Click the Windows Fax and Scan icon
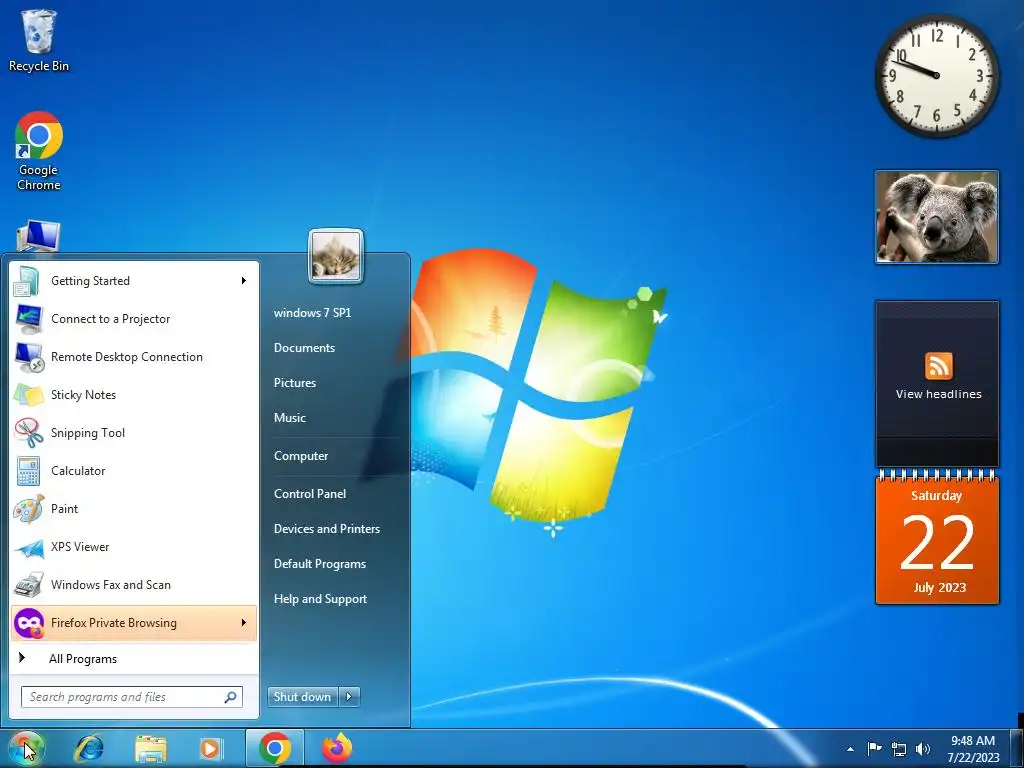This screenshot has width=1024, height=768. 29,584
